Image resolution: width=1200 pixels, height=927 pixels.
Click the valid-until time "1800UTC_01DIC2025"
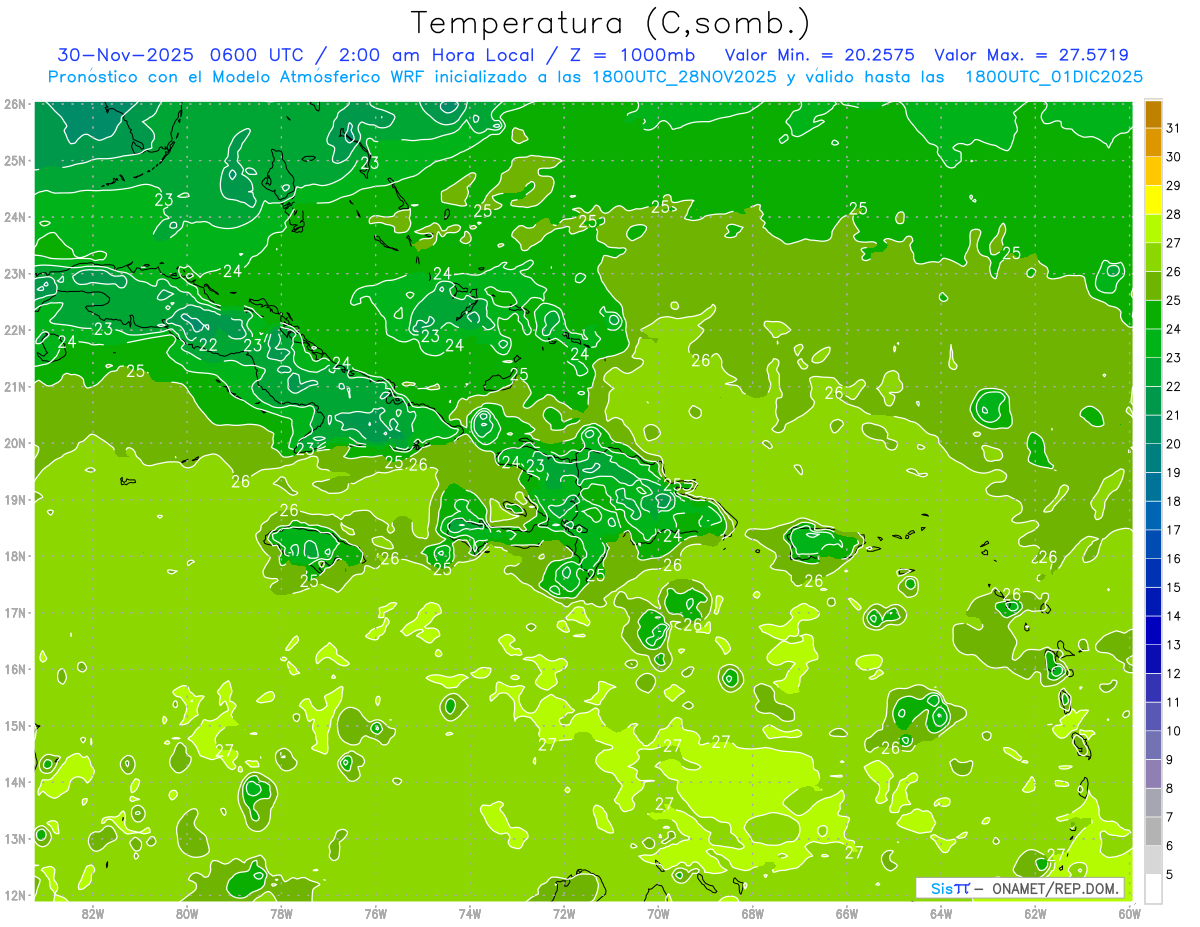(x=1054, y=77)
